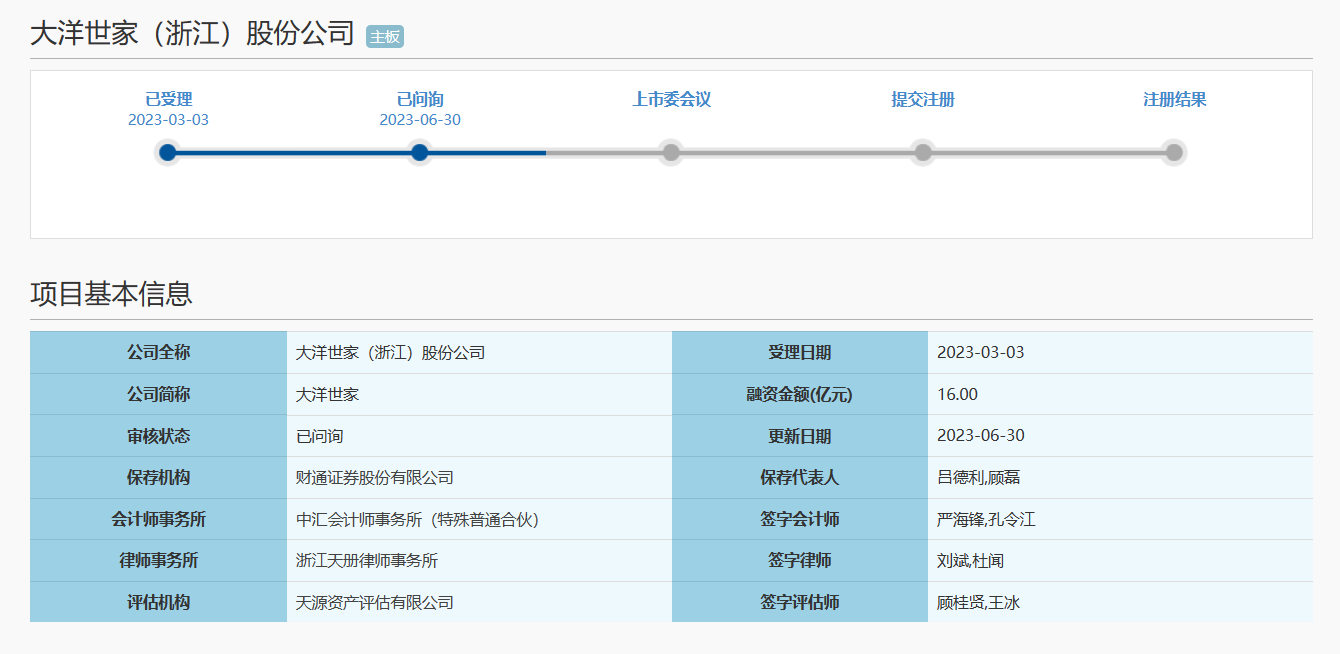
Task: Click the 受理日期 header cell
Action: pyautogui.click(x=800, y=353)
